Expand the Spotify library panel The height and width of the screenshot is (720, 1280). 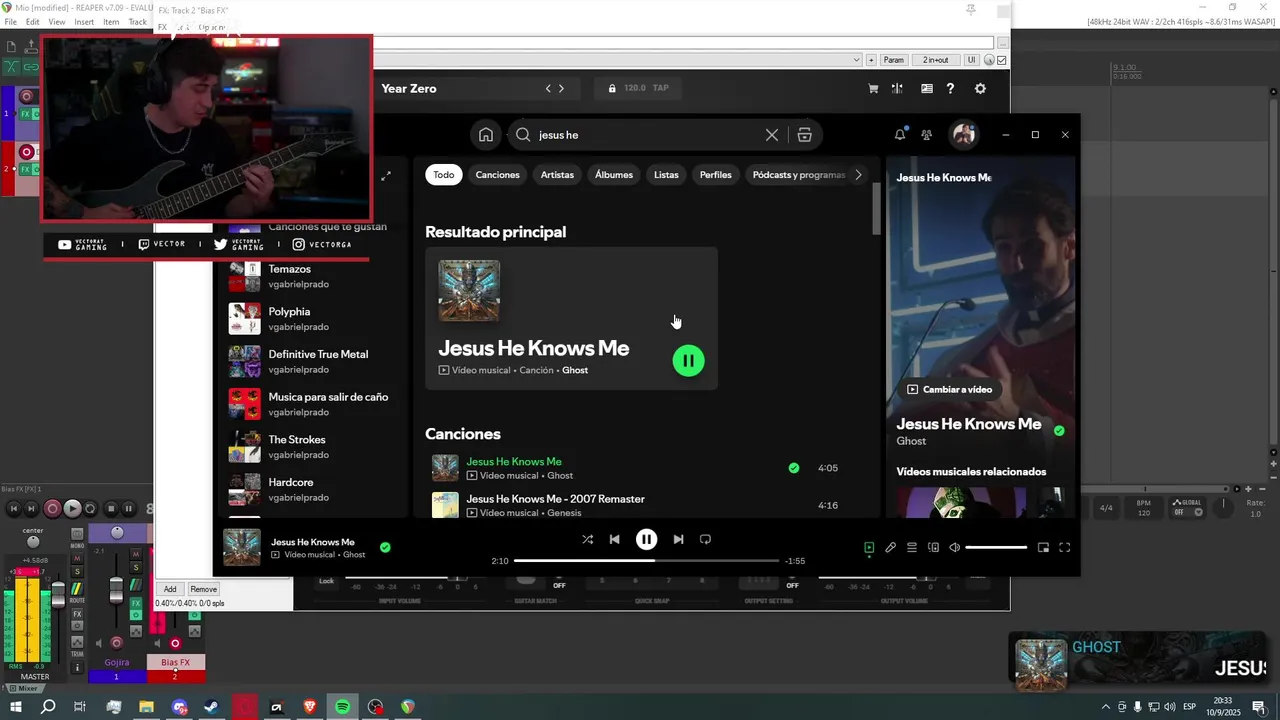386,176
